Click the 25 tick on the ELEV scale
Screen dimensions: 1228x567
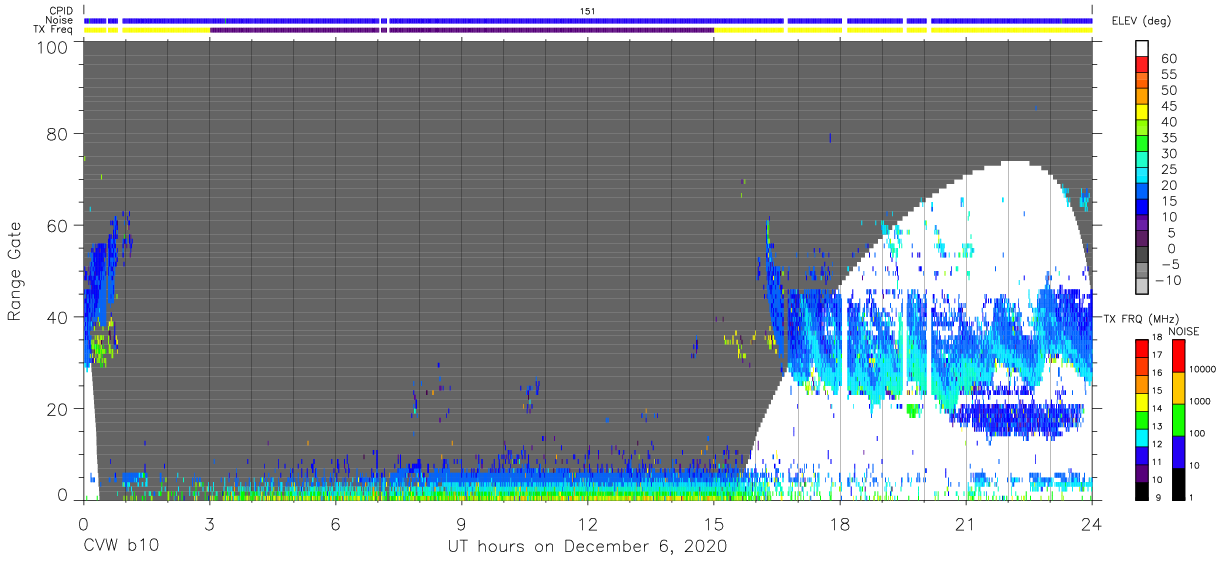1168,169
